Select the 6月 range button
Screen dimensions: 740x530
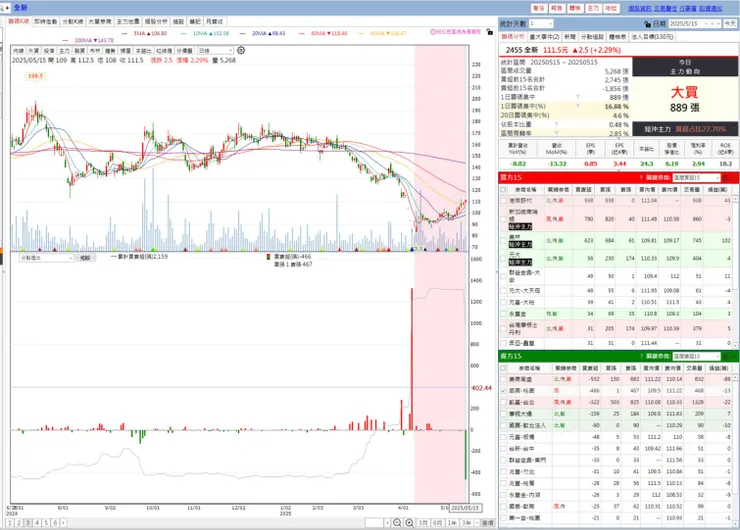[437, 522]
